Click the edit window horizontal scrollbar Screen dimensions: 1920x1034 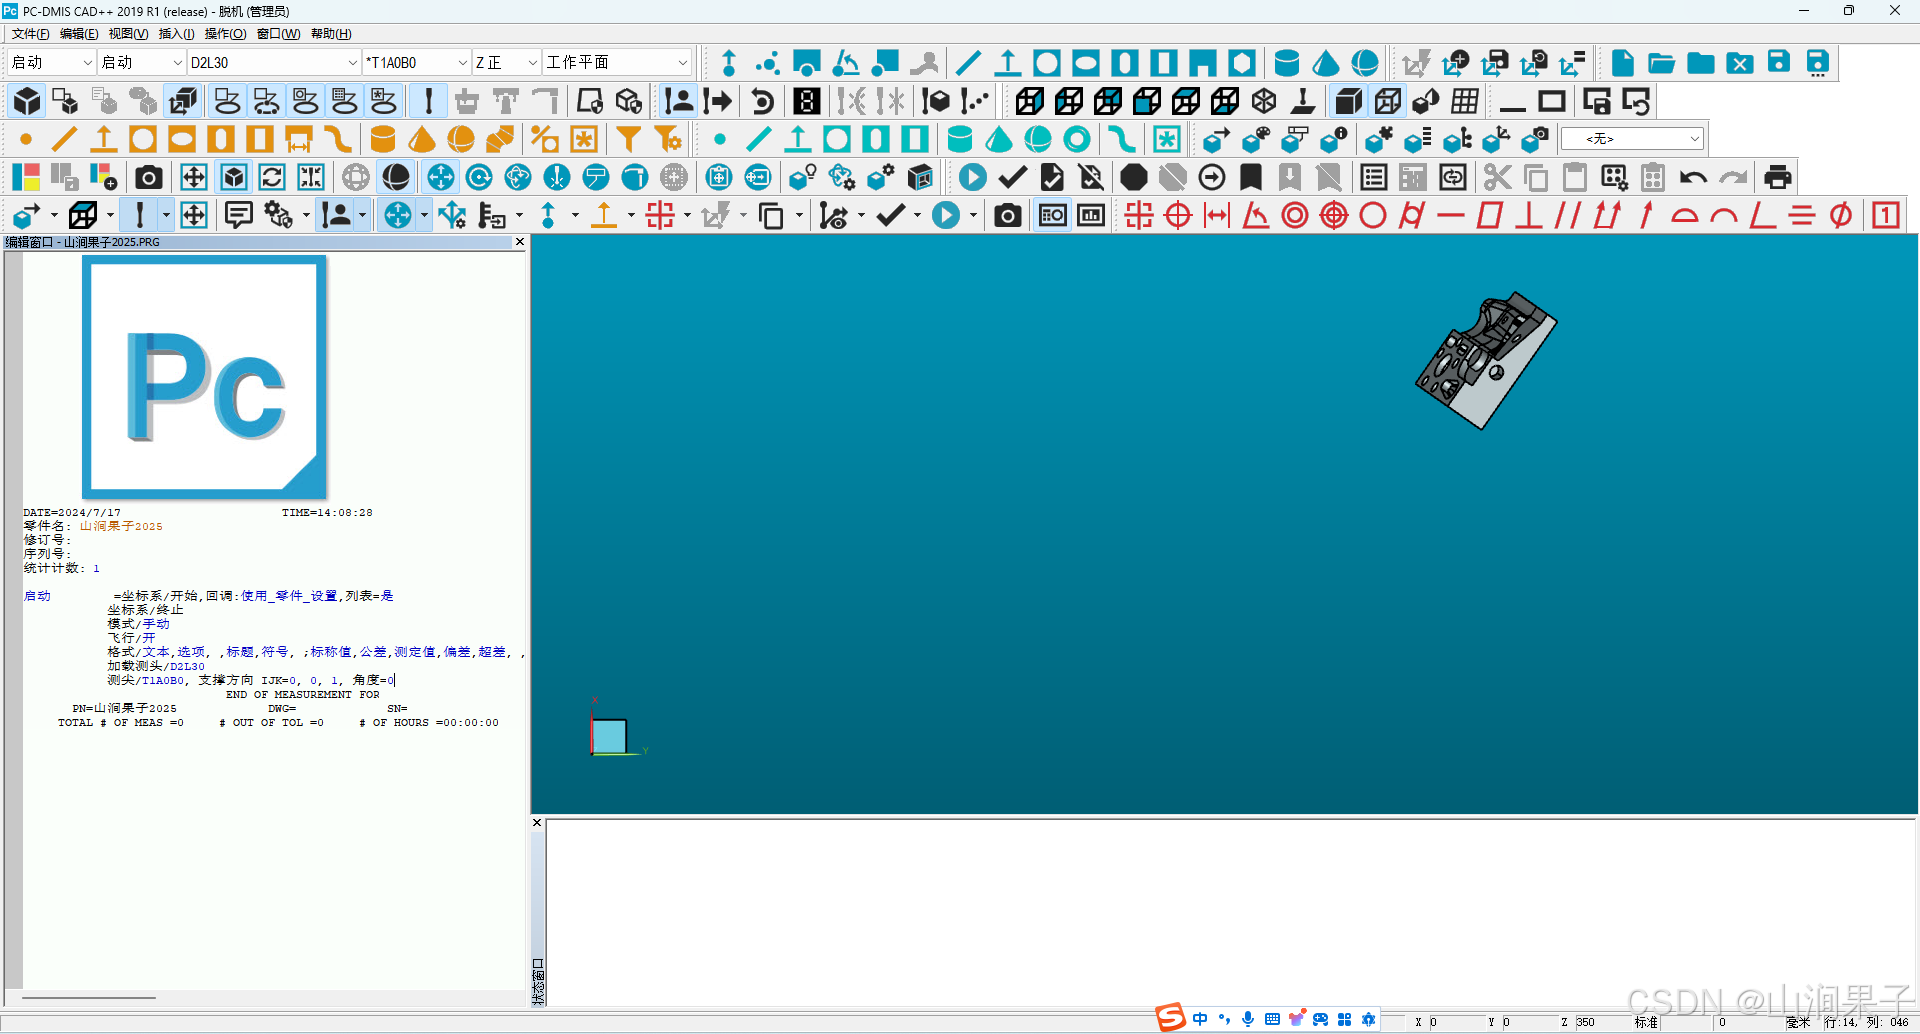click(x=89, y=997)
